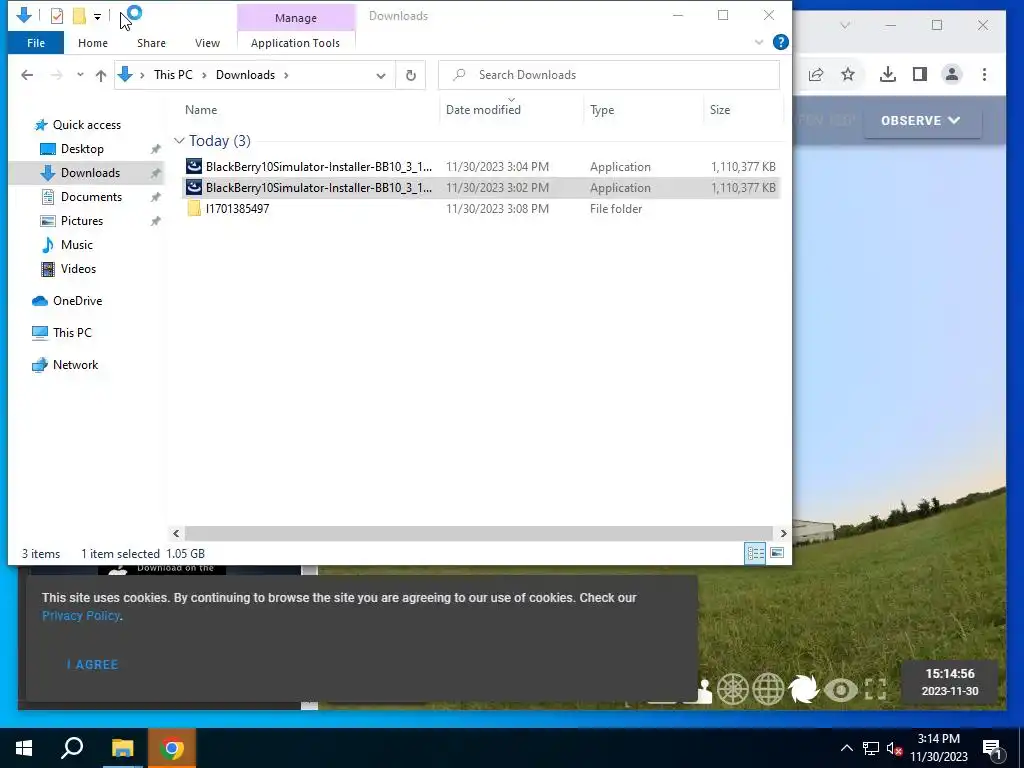
Task: Click the New folder quick toolbar icon
Action: [79, 16]
